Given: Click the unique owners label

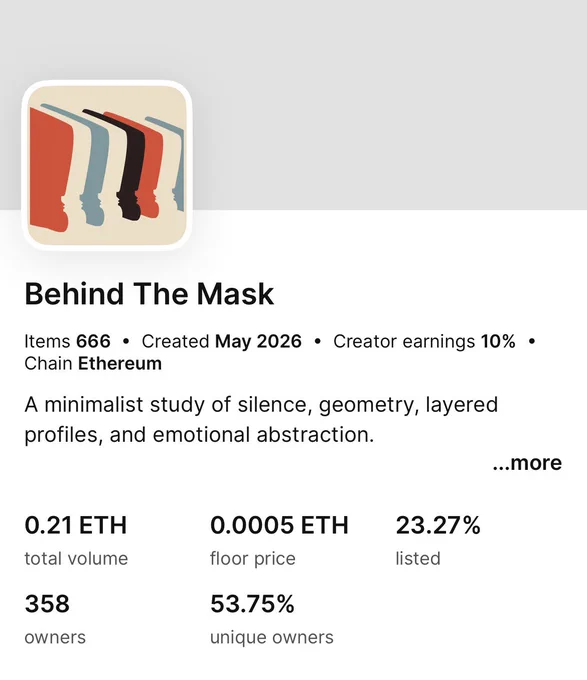Looking at the screenshot, I should coord(272,638).
